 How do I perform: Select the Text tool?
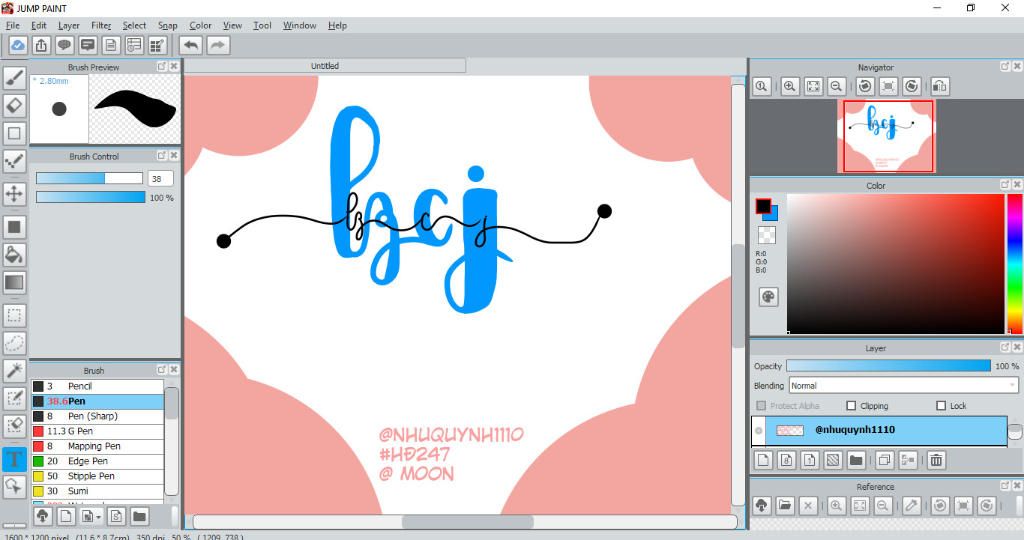[x=14, y=459]
